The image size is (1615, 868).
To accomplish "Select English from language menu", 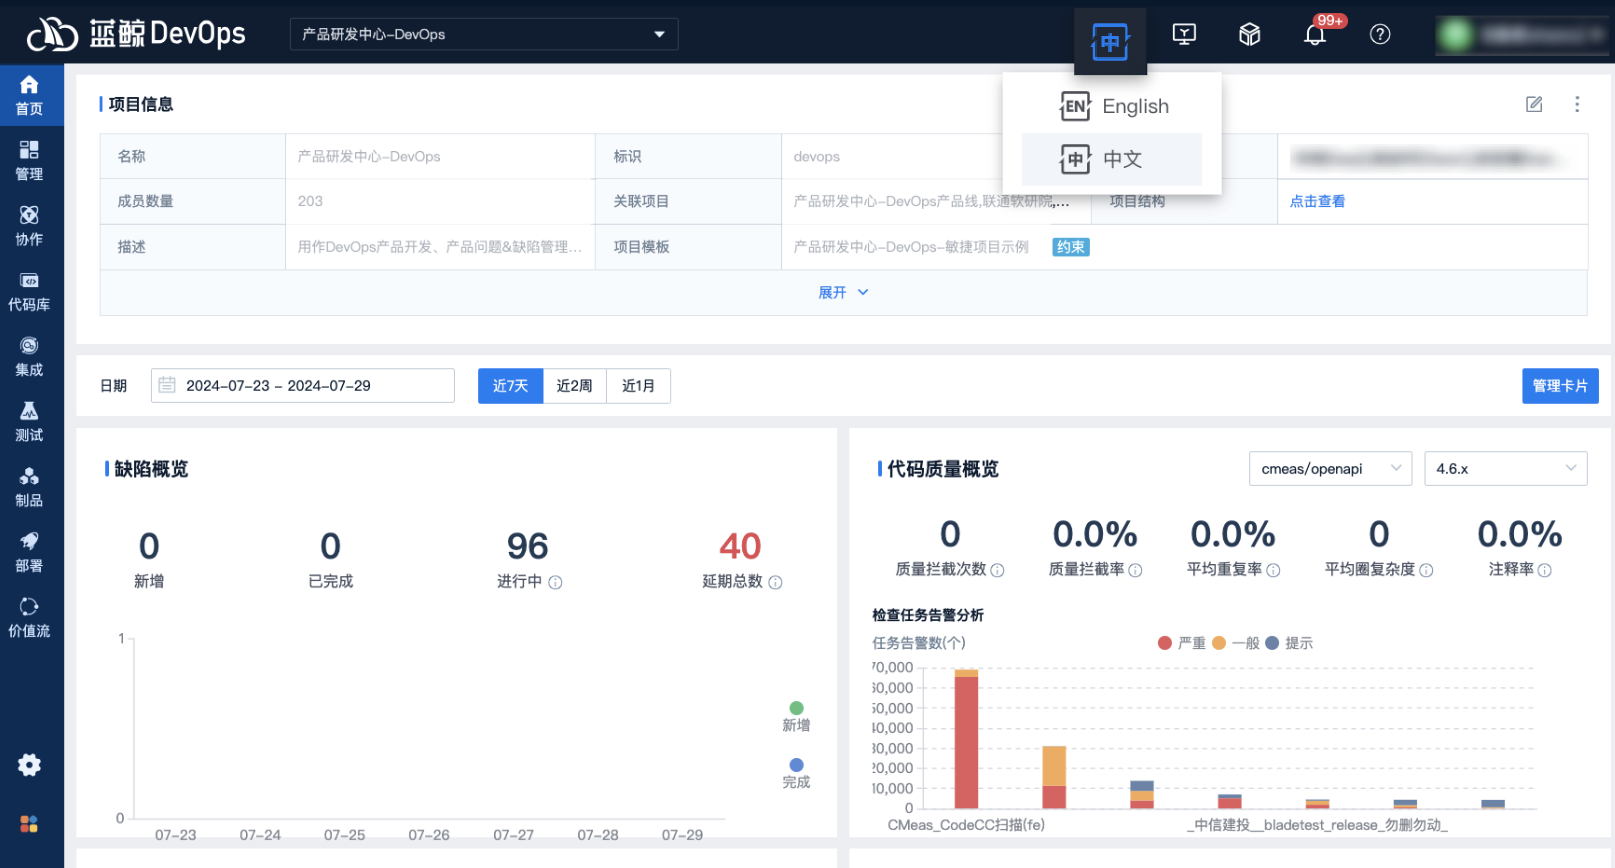I will (x=1113, y=106).
